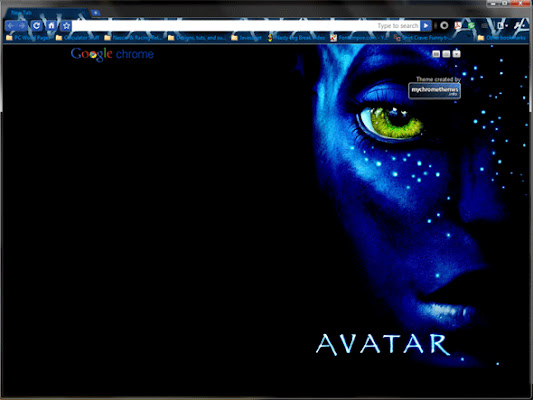Open the Javascript bookmark folder

click(246, 38)
